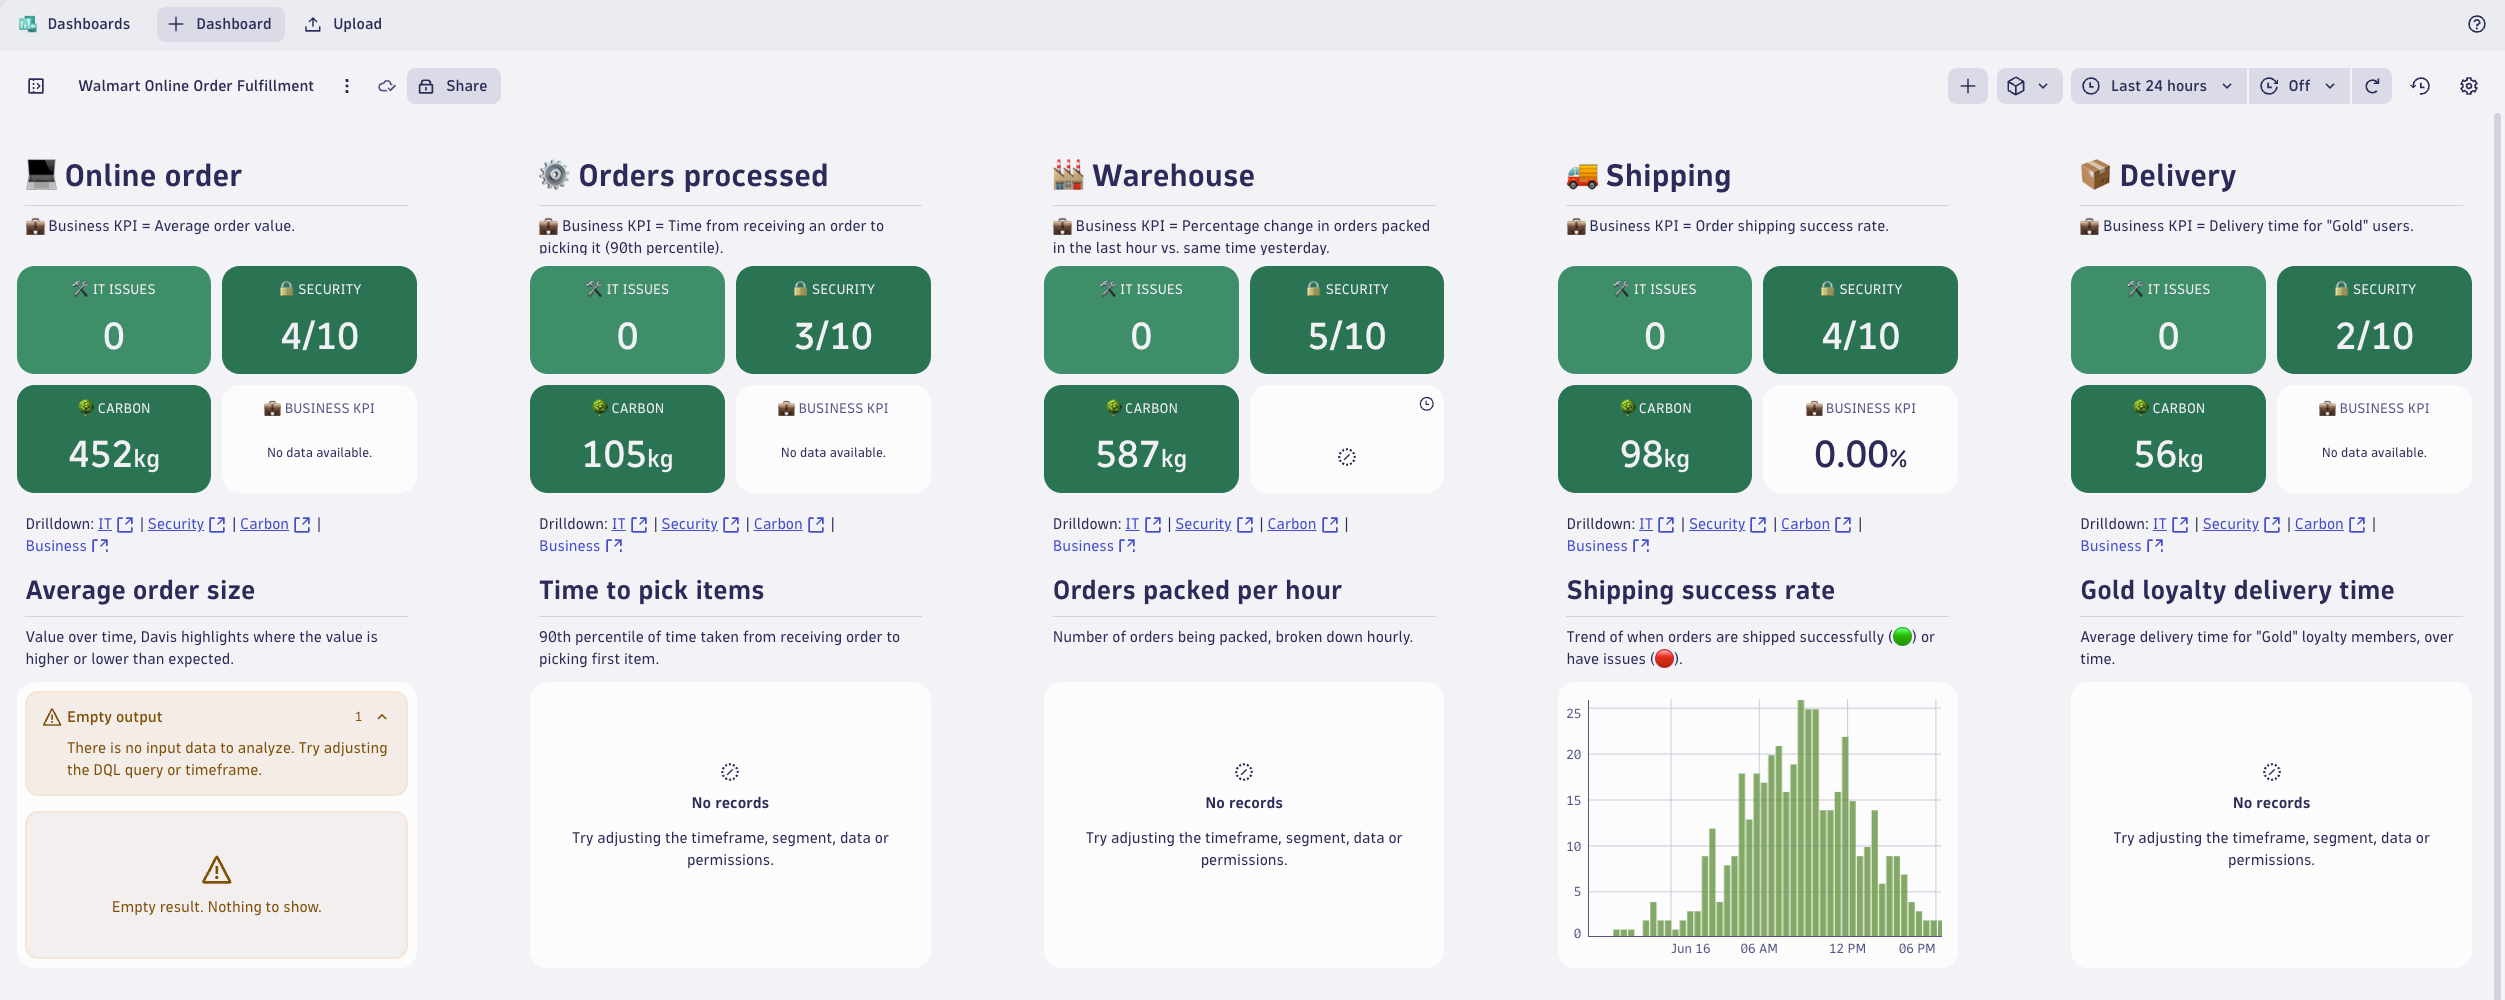Open external link icon next to Online order Carbon
Screen dimensions: 2505x1000
coord(302,524)
